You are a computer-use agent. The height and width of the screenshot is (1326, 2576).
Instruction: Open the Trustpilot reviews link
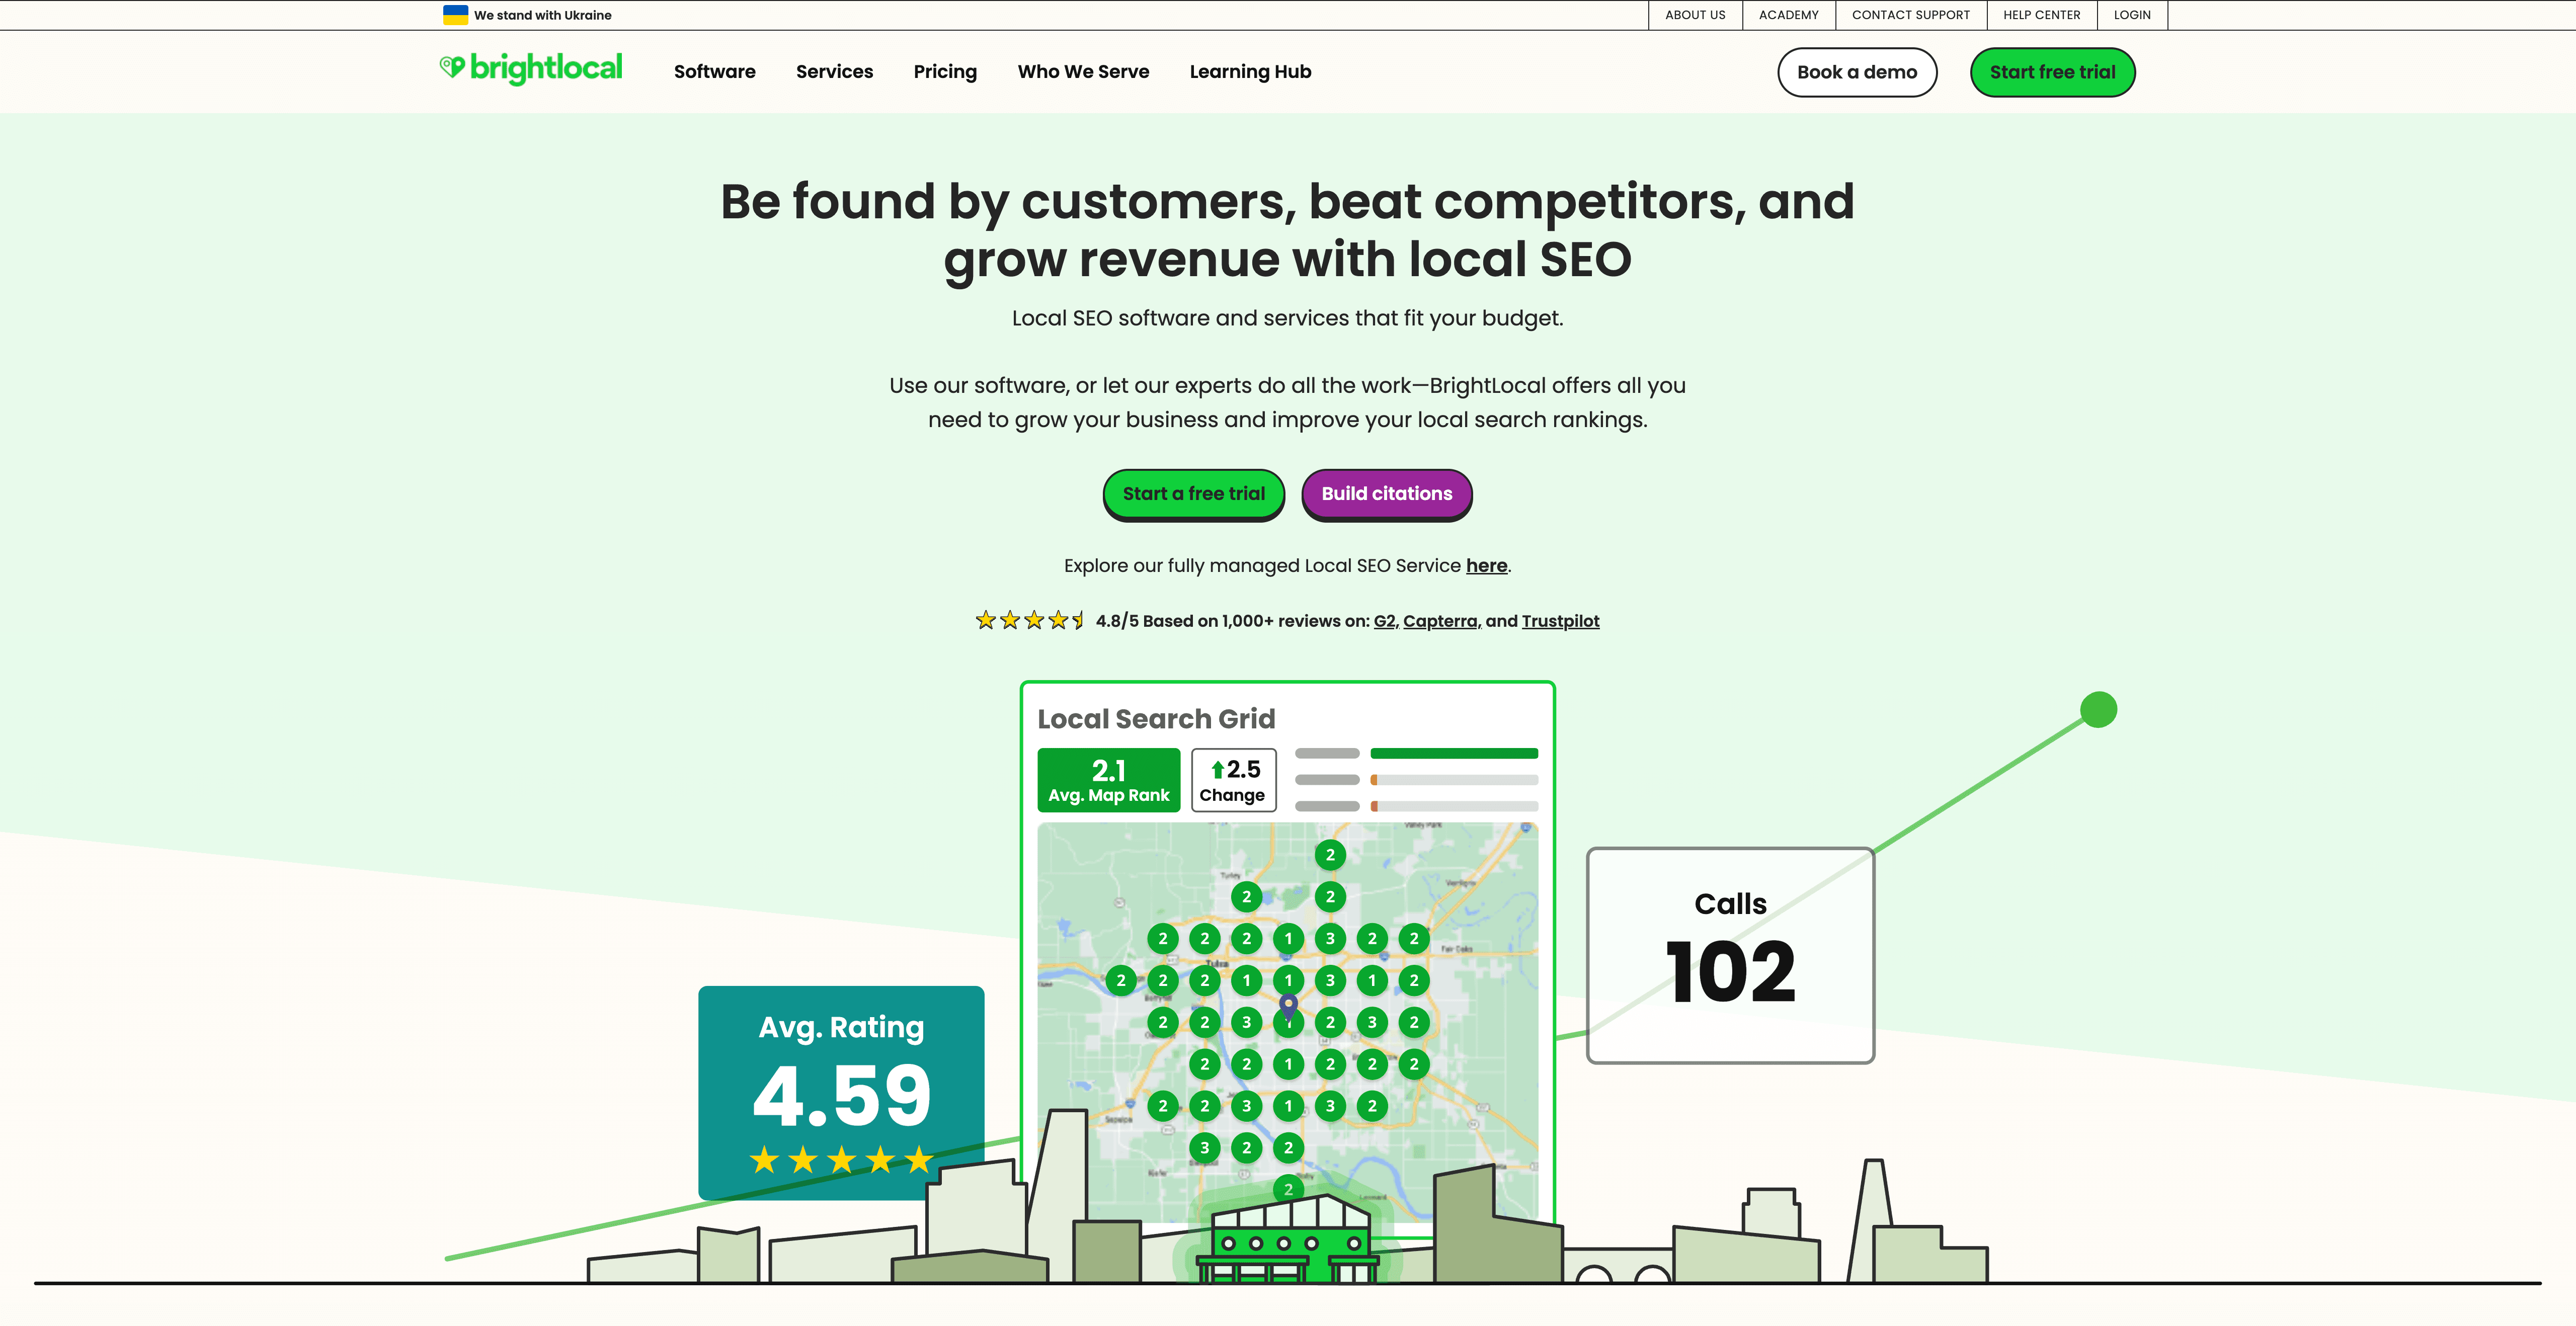click(x=1560, y=621)
